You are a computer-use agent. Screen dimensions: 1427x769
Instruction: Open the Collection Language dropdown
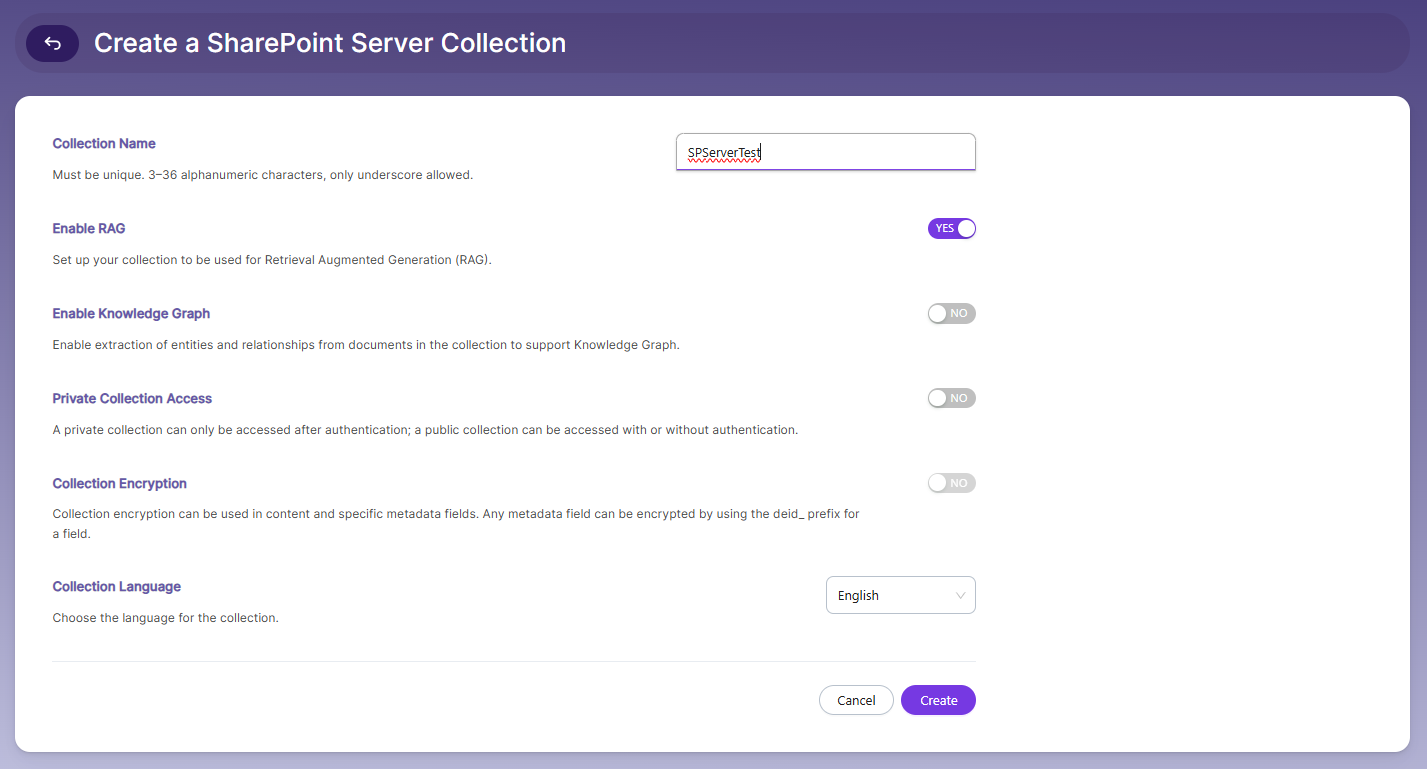point(900,595)
